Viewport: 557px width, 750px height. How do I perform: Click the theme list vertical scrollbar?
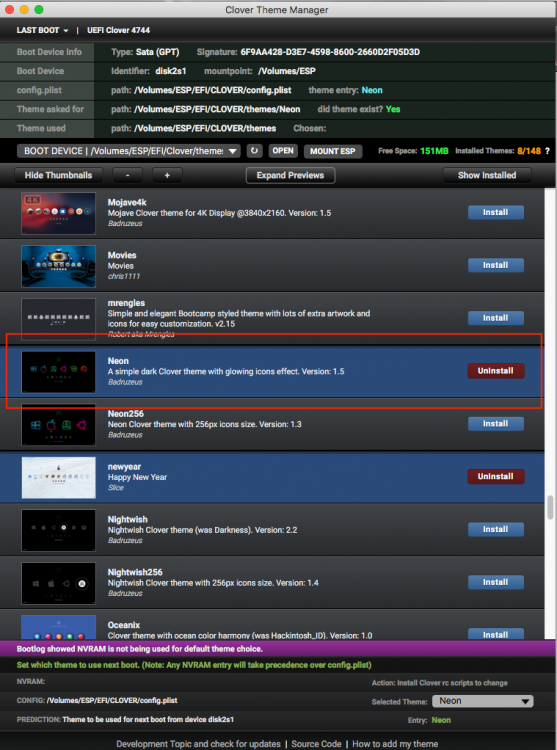pos(550,507)
